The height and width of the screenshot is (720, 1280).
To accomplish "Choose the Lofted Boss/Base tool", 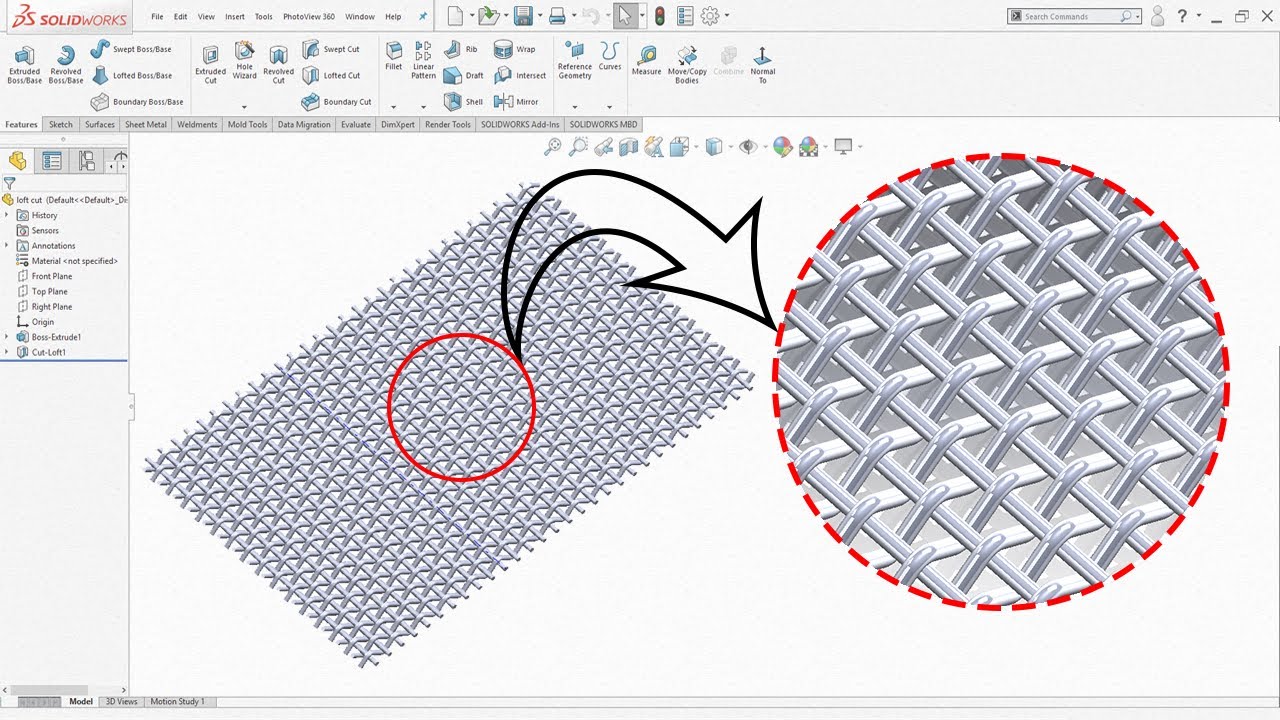I will click(131, 75).
